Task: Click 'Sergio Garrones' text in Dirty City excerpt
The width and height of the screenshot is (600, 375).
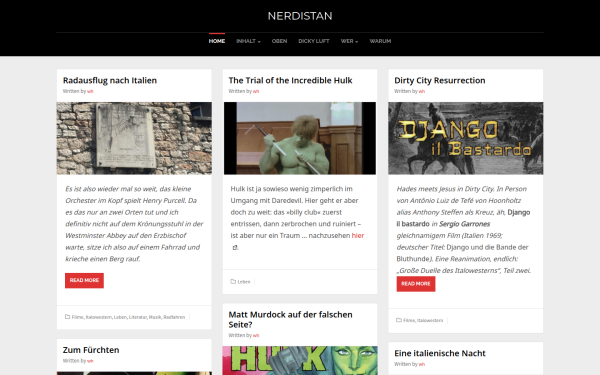Action: [x=465, y=224]
